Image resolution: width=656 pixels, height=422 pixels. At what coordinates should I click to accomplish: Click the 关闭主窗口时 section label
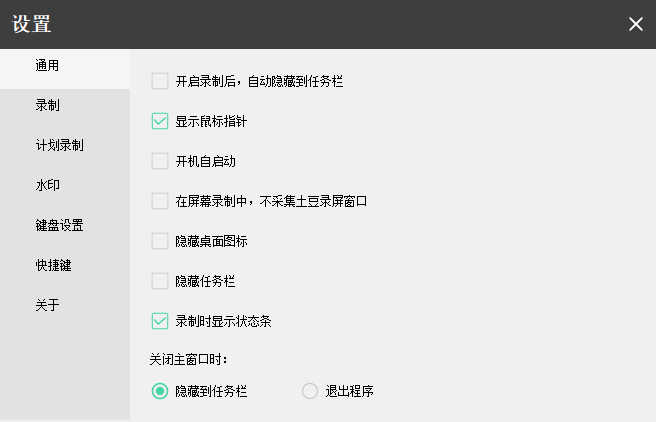(189, 358)
